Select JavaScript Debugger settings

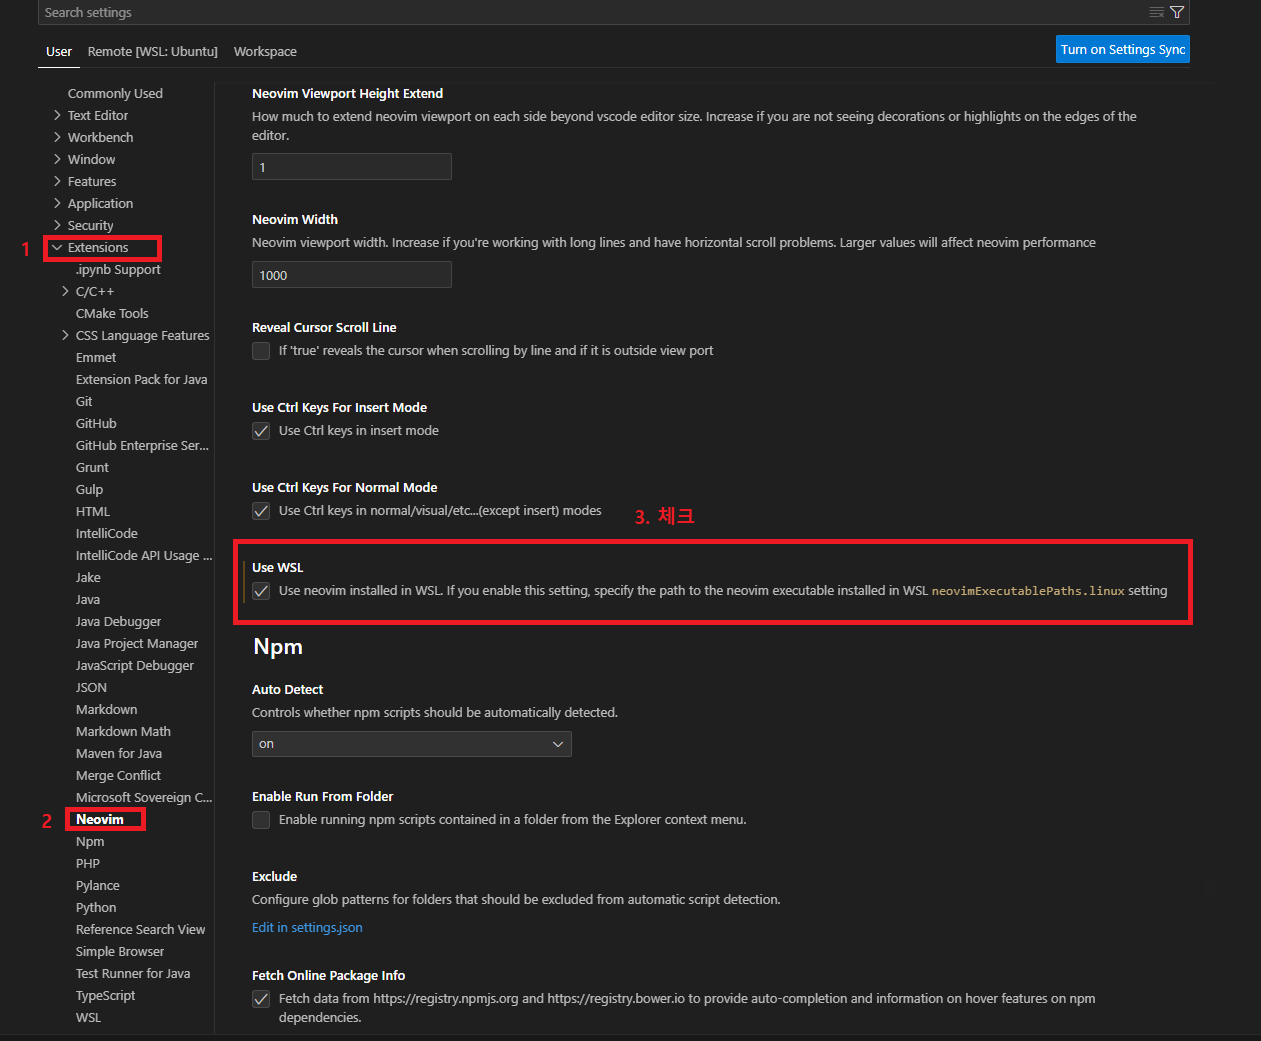pyautogui.click(x=135, y=665)
